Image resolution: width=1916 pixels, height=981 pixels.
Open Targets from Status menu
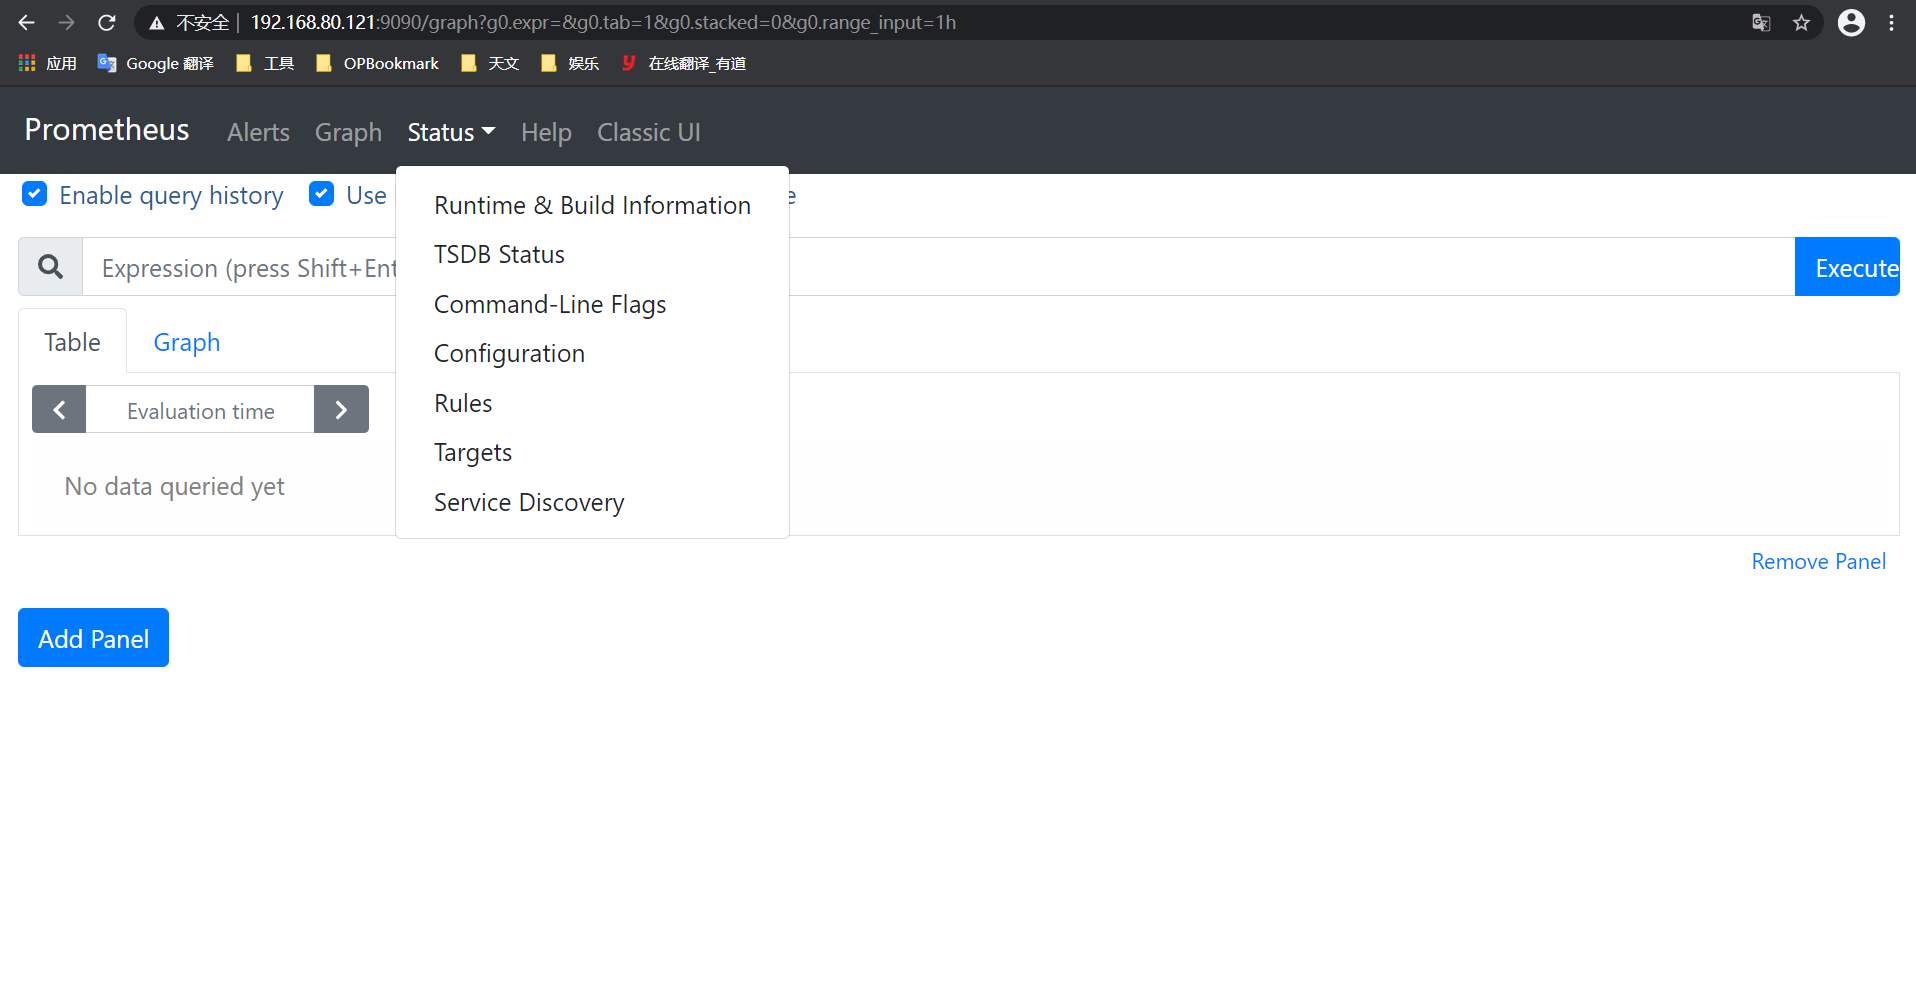coord(592,453)
